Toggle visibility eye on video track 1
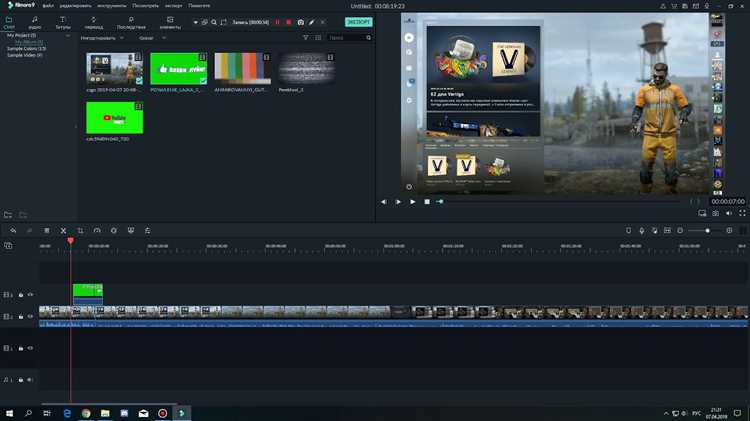This screenshot has height=421, width=750. [30, 348]
